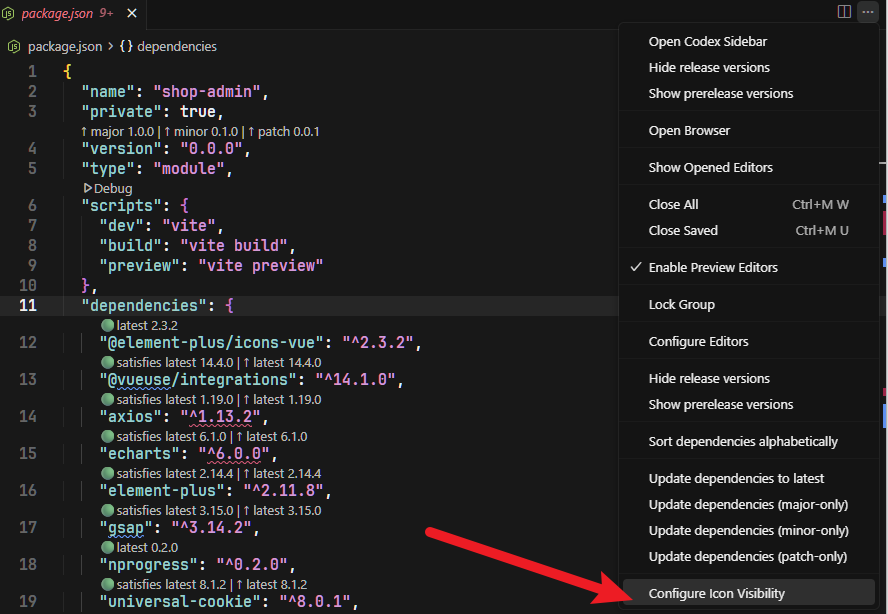Viewport: 888px width, 614px height.
Task: Close the package.json tab
Action: [132, 13]
